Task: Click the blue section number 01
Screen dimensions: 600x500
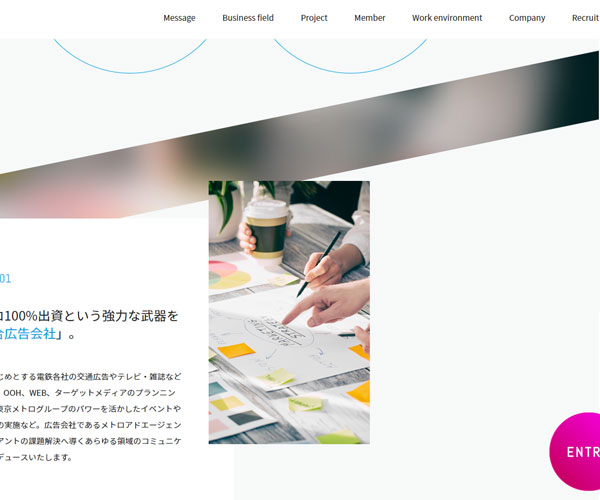Action: click(5, 279)
